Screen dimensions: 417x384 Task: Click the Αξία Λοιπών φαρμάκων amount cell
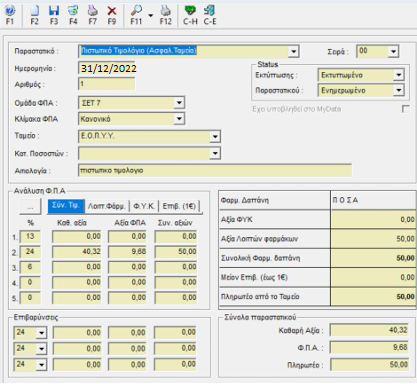coord(373,239)
